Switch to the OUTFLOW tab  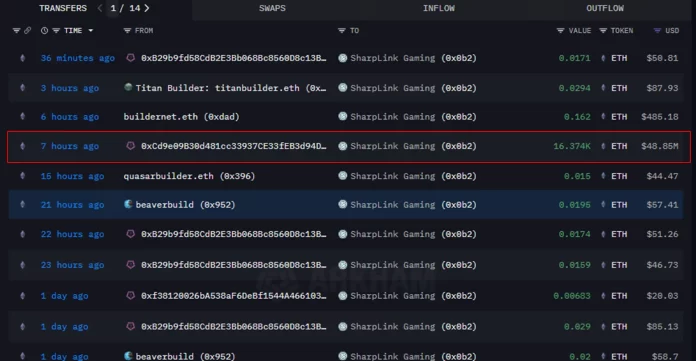605,8
